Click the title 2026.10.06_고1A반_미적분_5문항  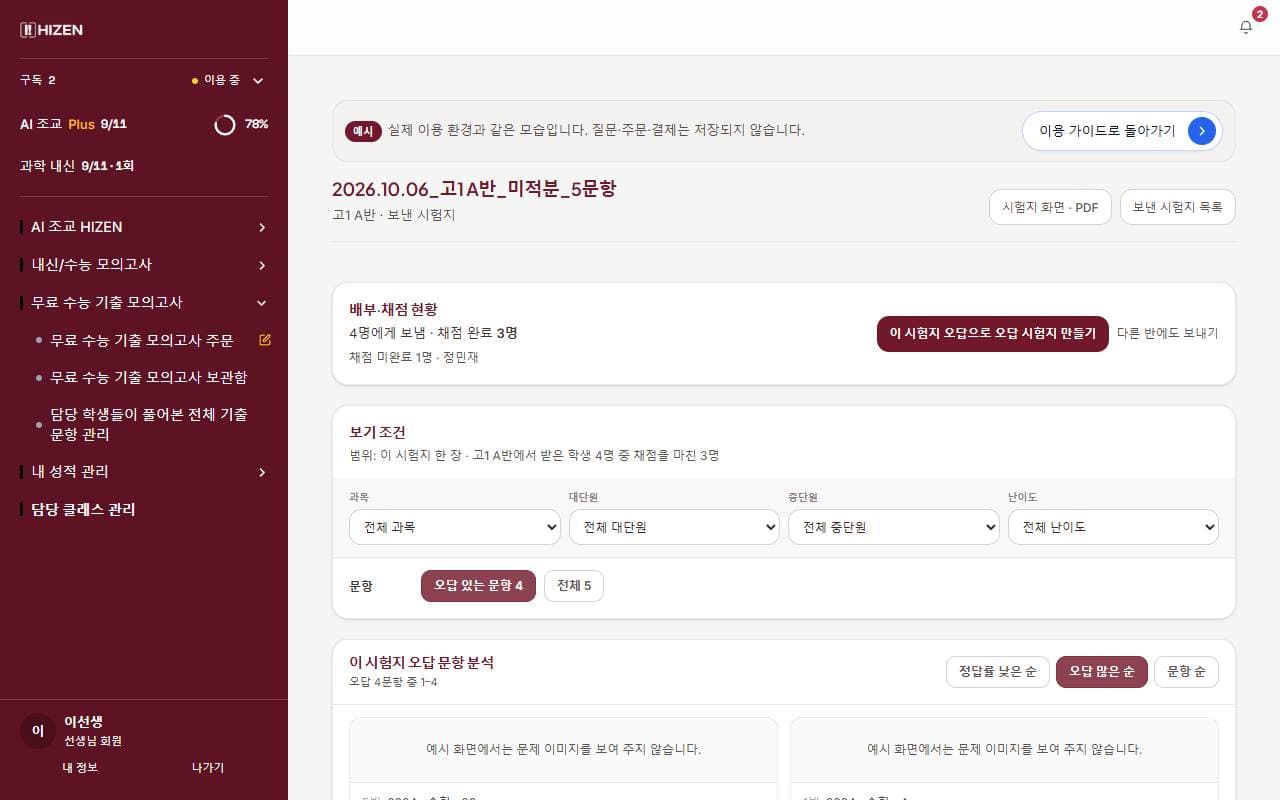click(x=474, y=189)
